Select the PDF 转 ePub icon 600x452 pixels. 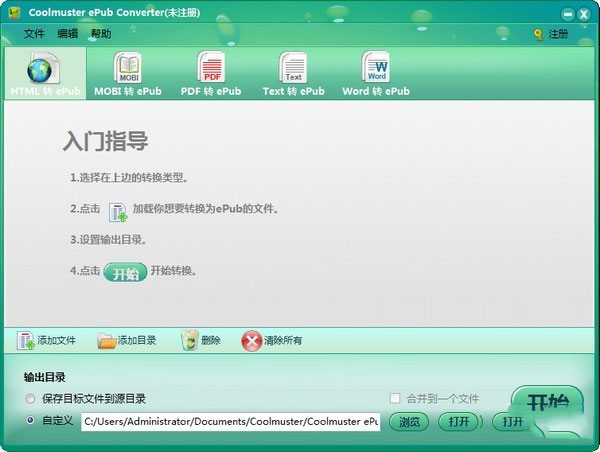[211, 67]
